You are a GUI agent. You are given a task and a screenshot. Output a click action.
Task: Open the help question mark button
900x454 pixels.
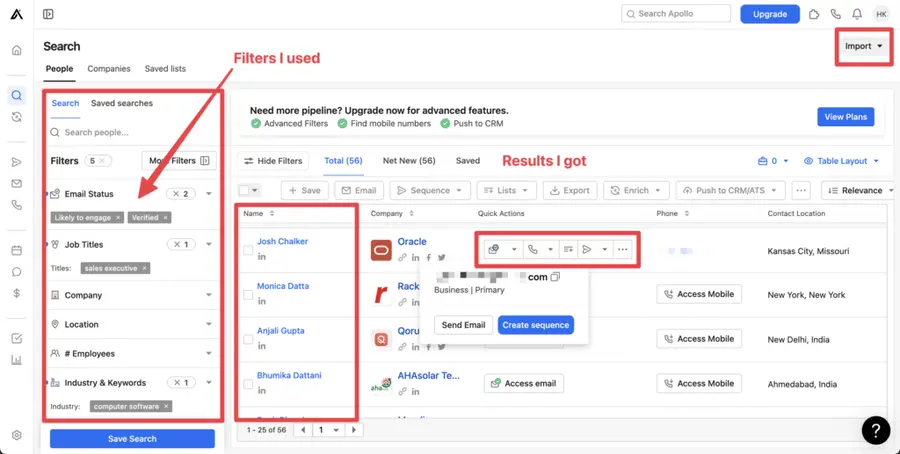[876, 430]
